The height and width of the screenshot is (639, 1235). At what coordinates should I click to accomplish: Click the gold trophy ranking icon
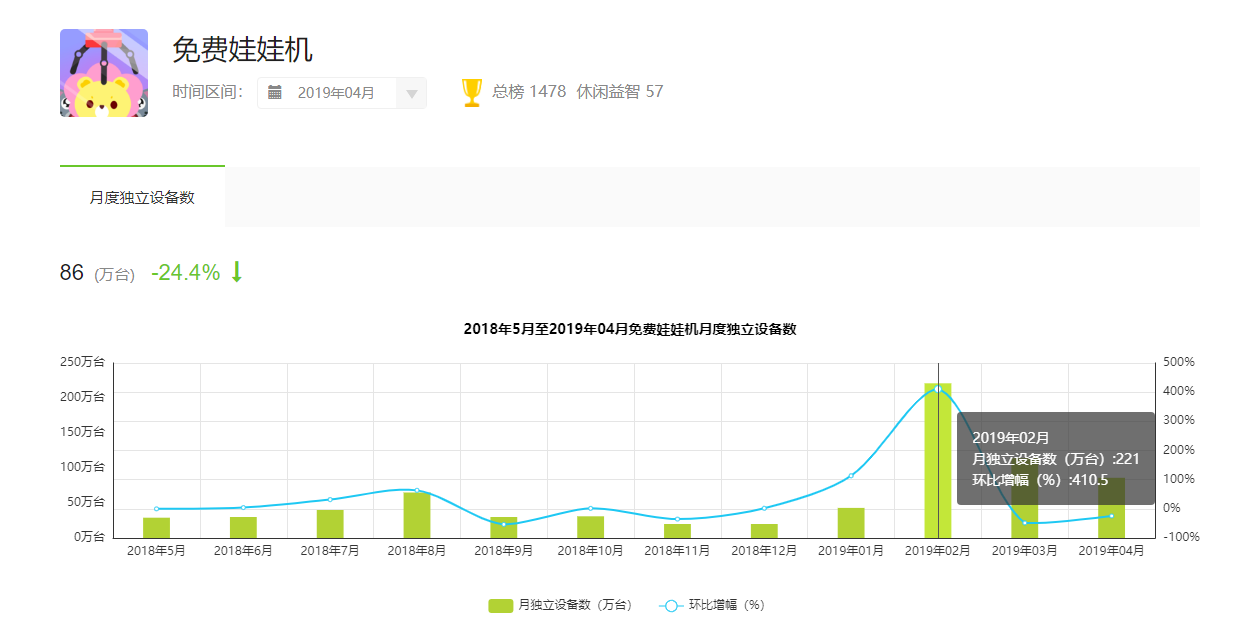(x=472, y=92)
